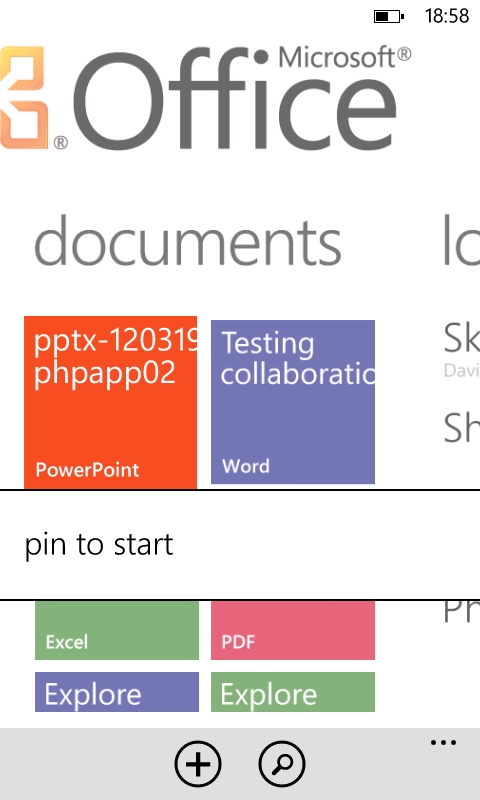Open the green Excel document tile

point(117,631)
